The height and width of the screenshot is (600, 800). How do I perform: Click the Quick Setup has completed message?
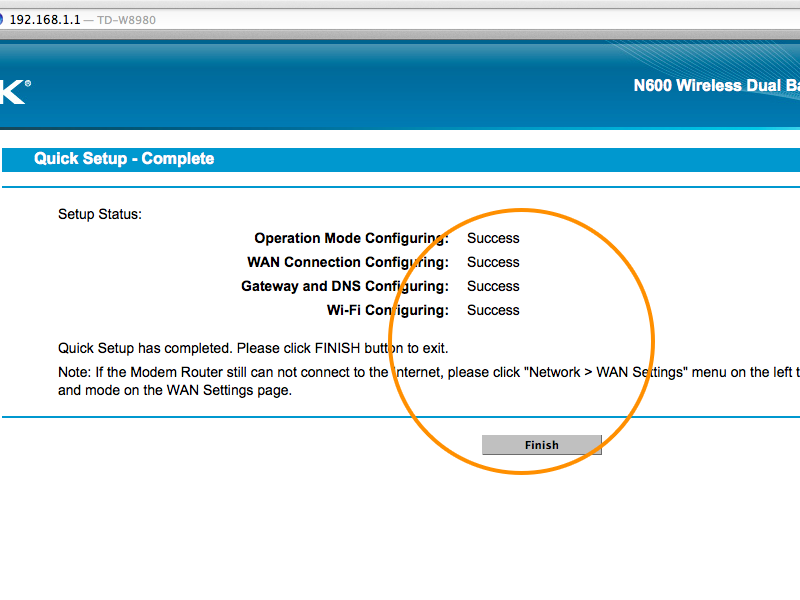click(253, 348)
